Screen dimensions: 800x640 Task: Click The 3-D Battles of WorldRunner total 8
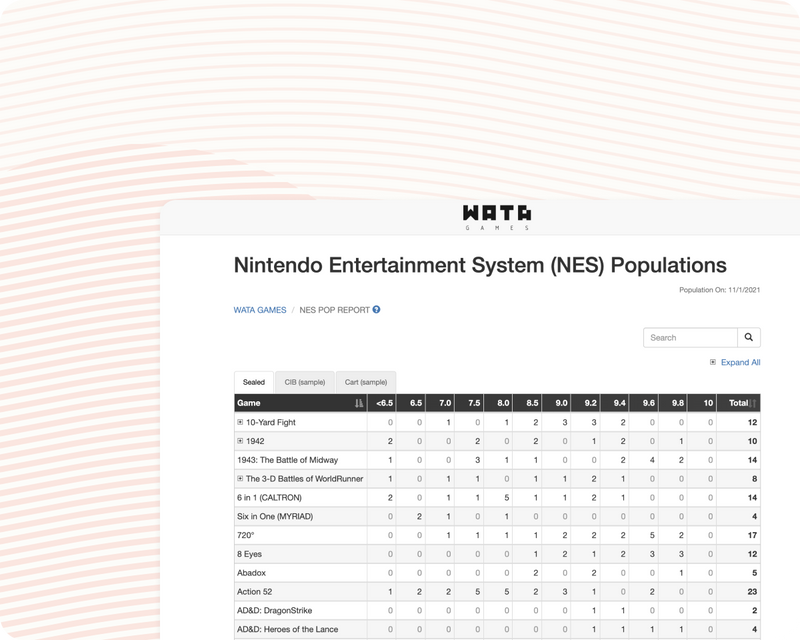coord(755,479)
